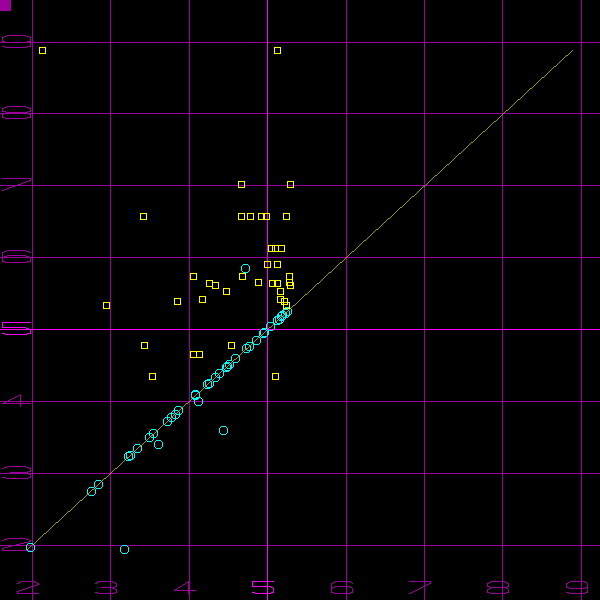Click the yellow square at far left of y-level 6.5 row

coord(143,216)
